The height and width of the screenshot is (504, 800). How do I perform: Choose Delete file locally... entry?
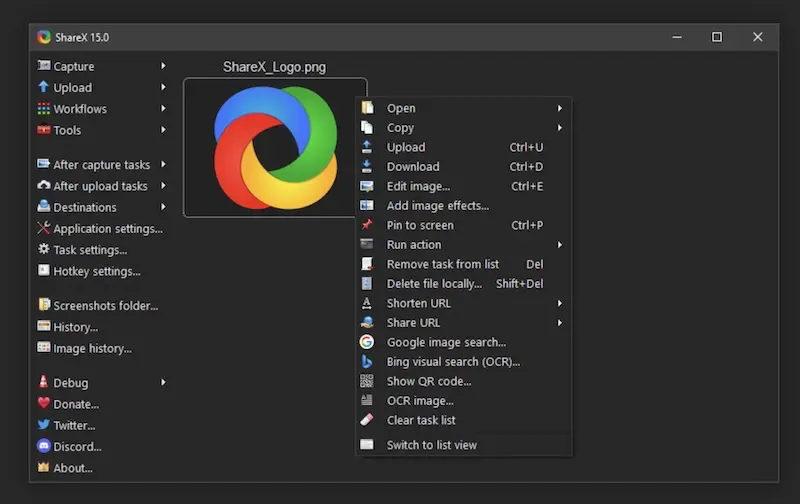point(463,284)
